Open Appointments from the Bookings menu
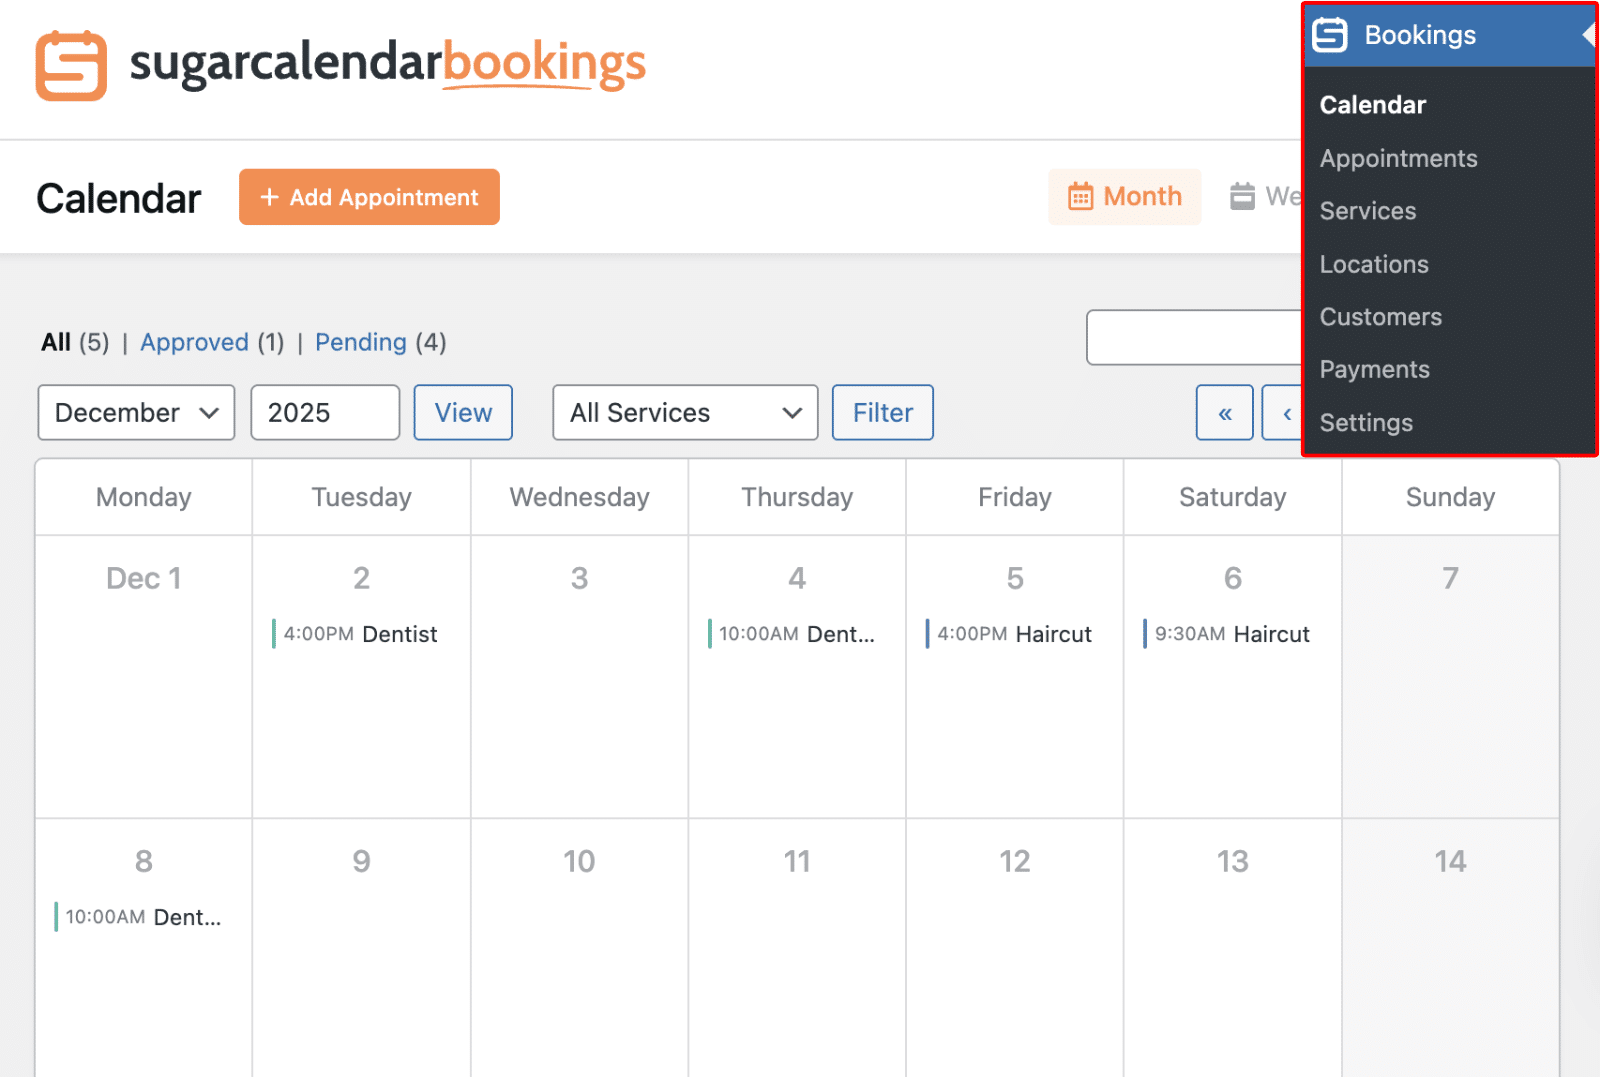The width and height of the screenshot is (1600, 1077). tap(1398, 157)
